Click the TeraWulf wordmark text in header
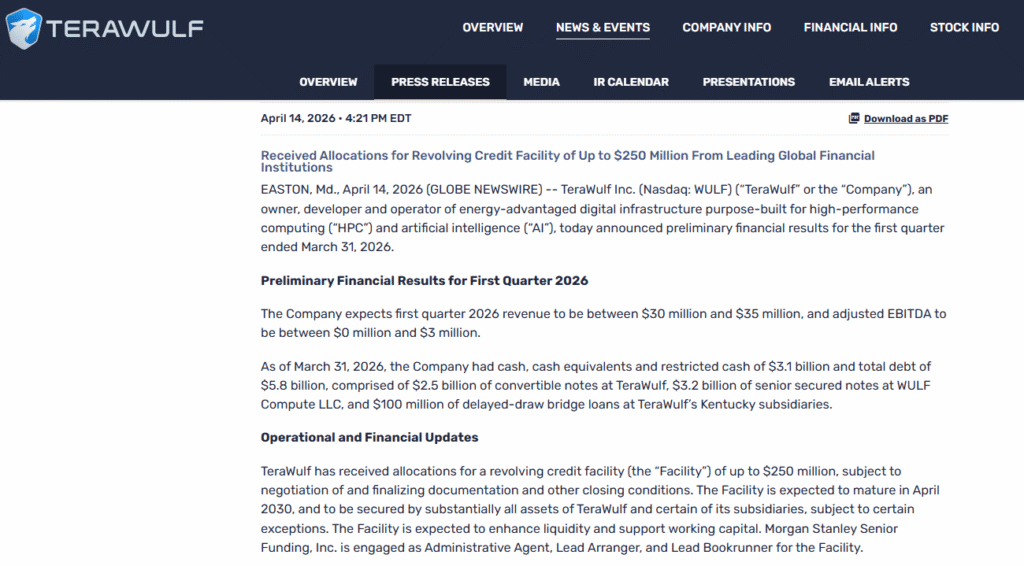 pos(125,28)
